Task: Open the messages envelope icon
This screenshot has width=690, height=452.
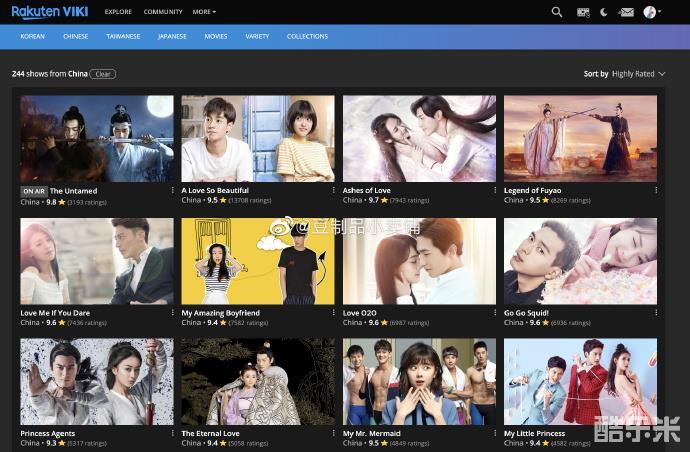Action: point(626,12)
